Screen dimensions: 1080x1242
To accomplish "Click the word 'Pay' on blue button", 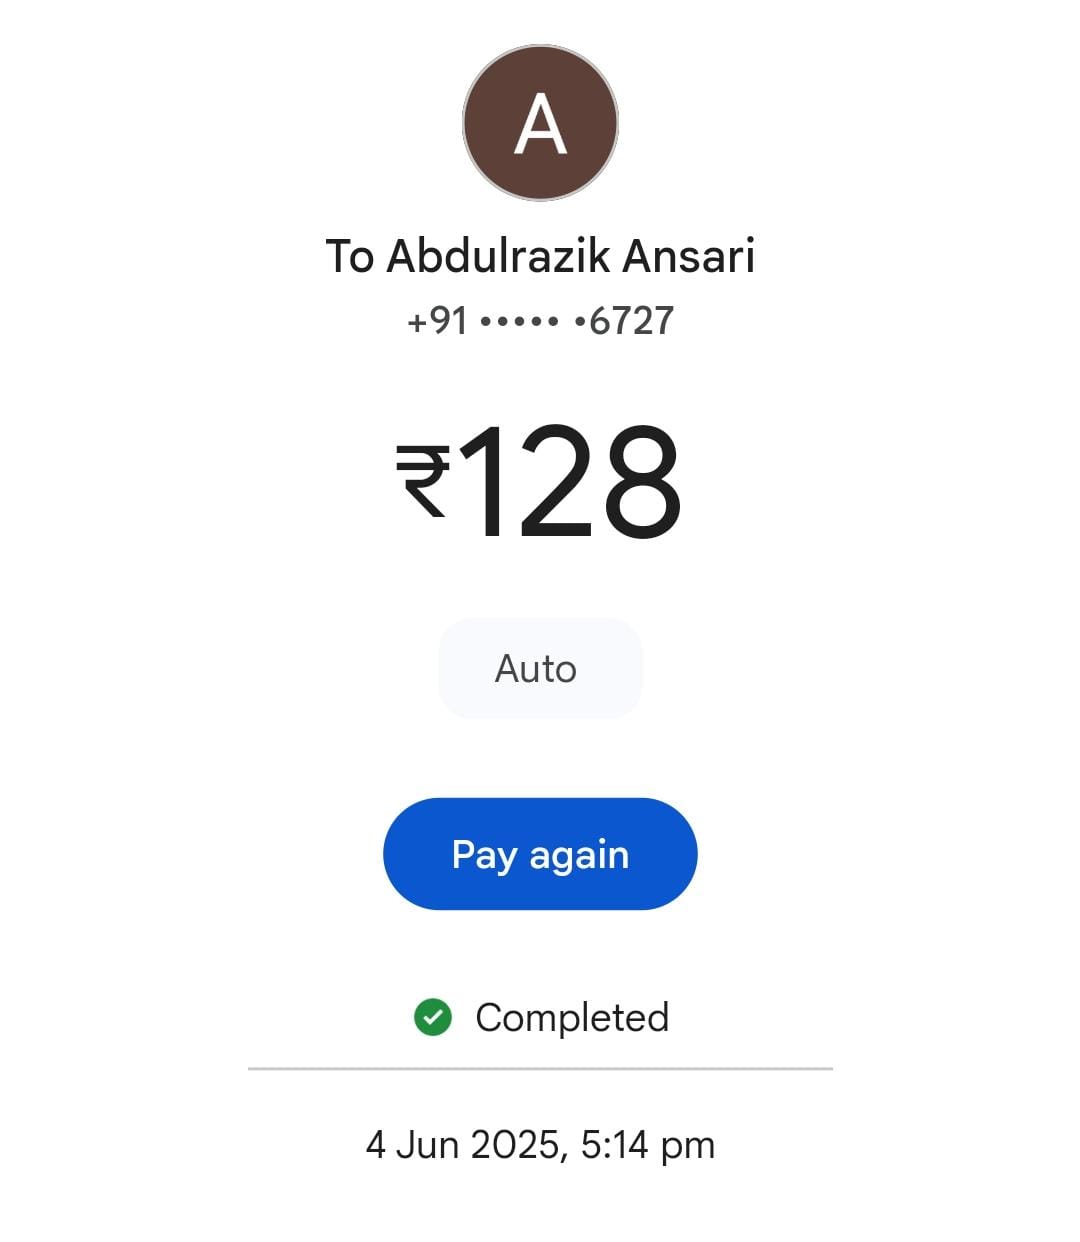I will [x=484, y=856].
